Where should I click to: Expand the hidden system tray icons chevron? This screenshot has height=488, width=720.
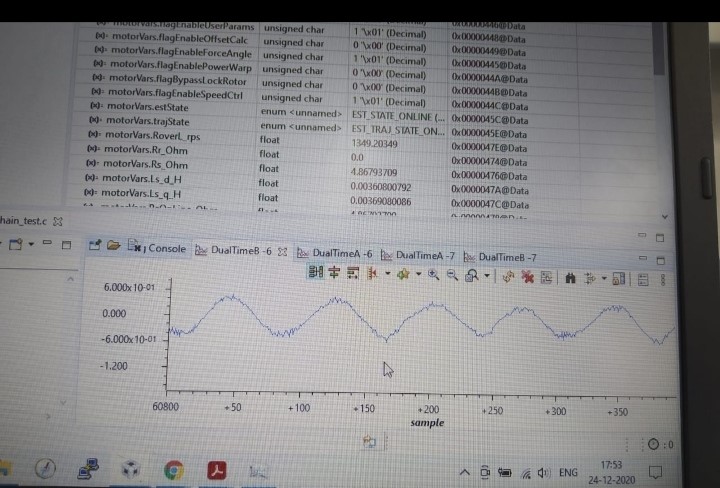465,472
